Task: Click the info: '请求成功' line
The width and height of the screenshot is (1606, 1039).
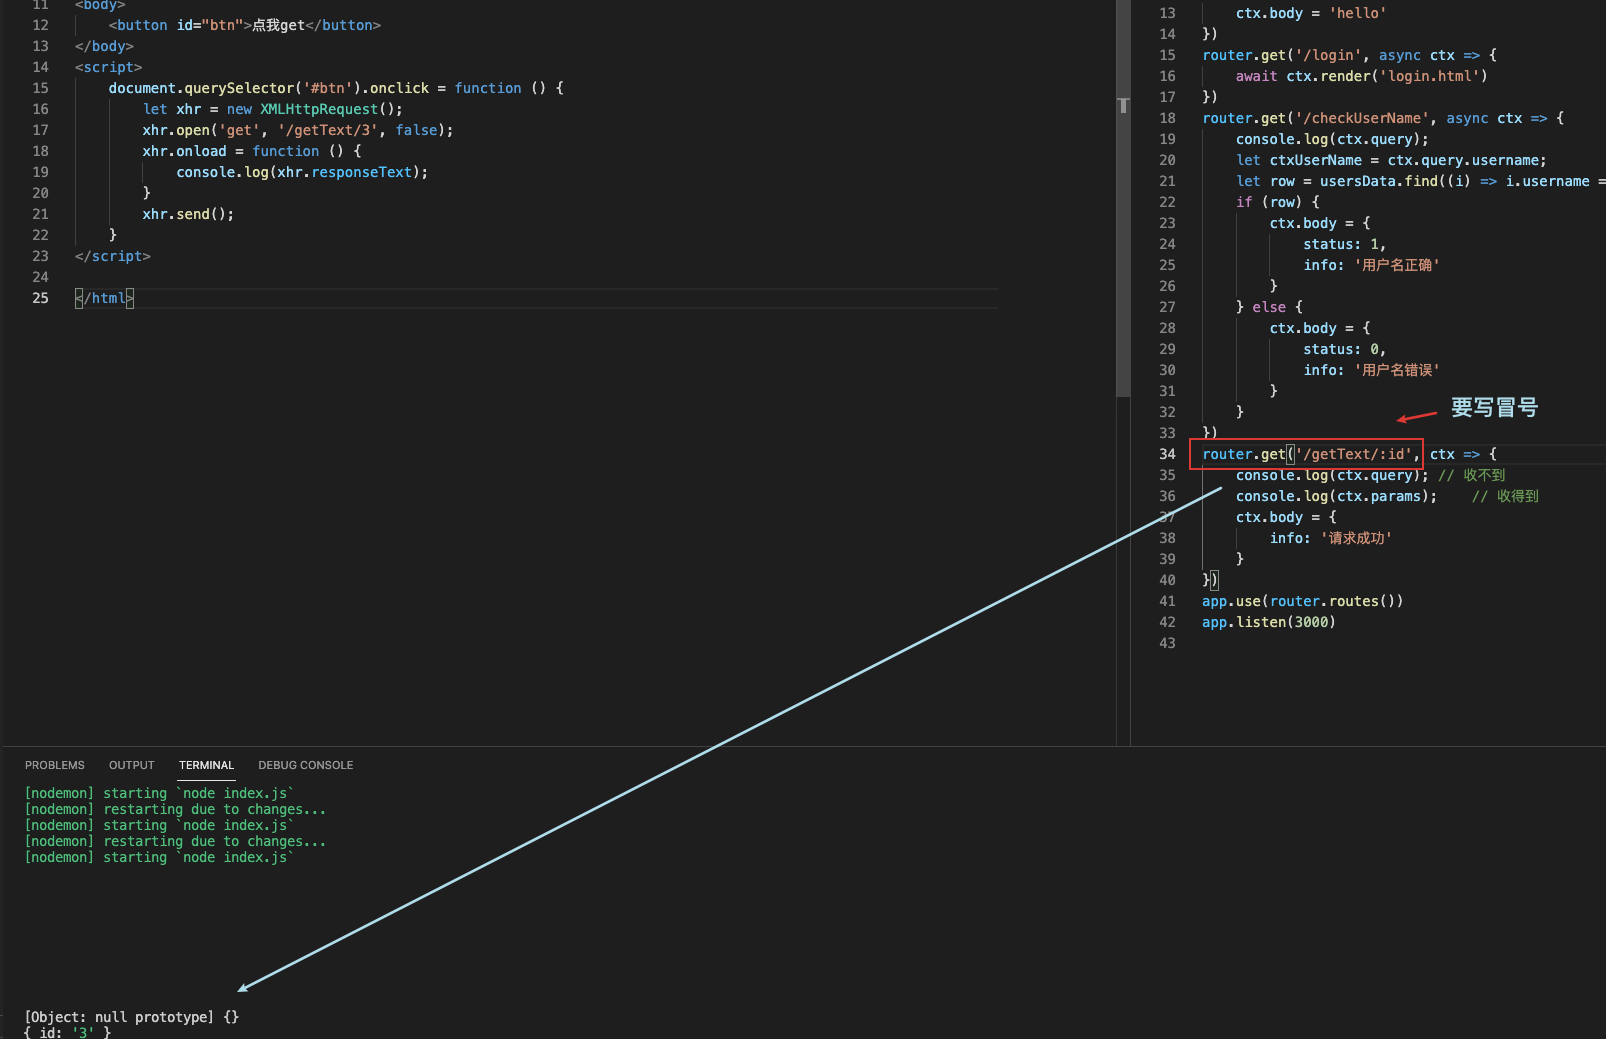Action: pos(1331,538)
